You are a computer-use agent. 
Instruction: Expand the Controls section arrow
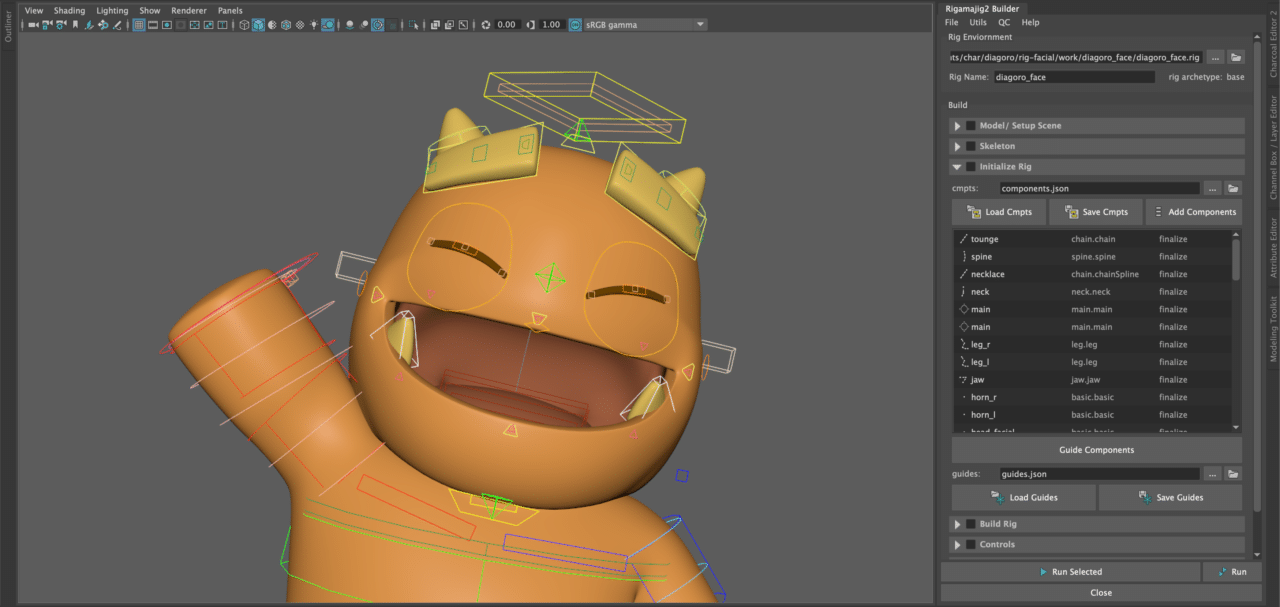point(957,545)
